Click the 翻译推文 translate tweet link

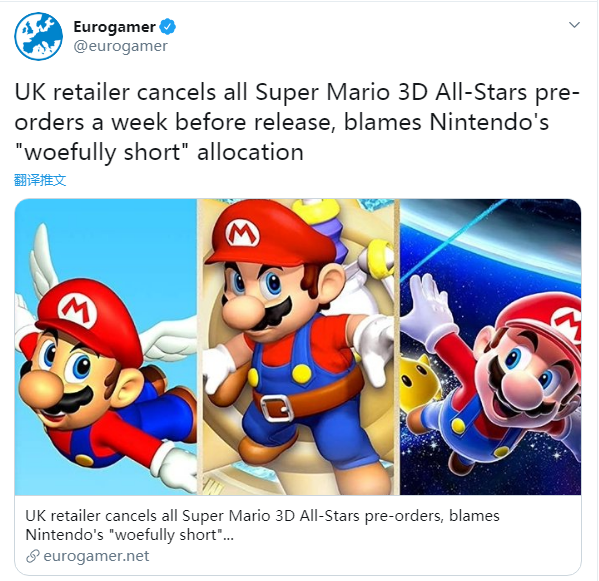[40, 180]
